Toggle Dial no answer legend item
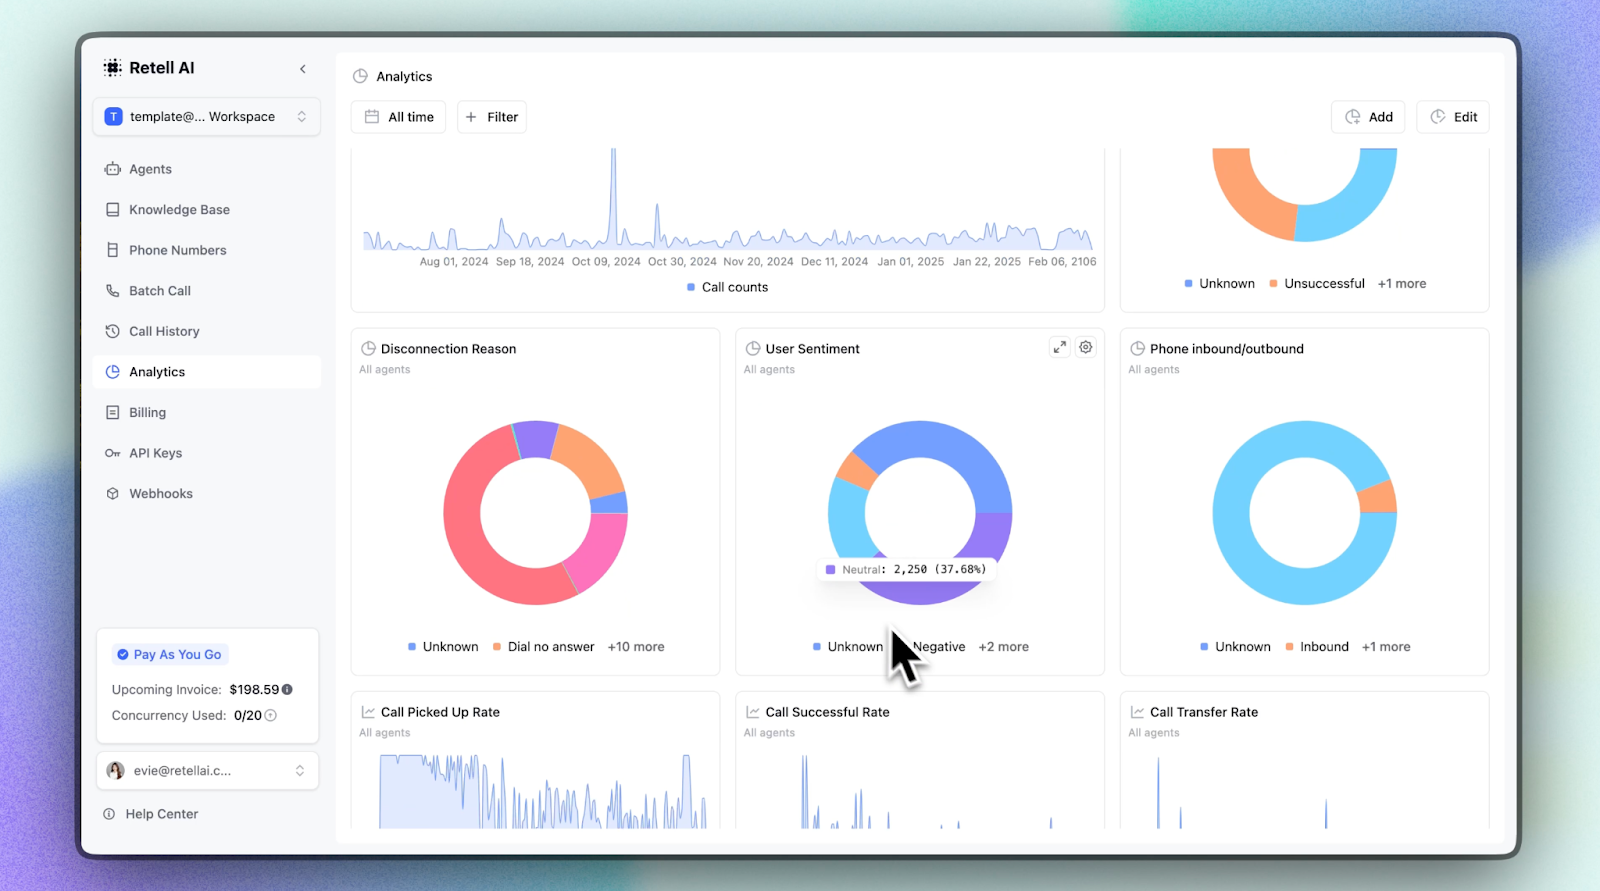 (x=543, y=647)
